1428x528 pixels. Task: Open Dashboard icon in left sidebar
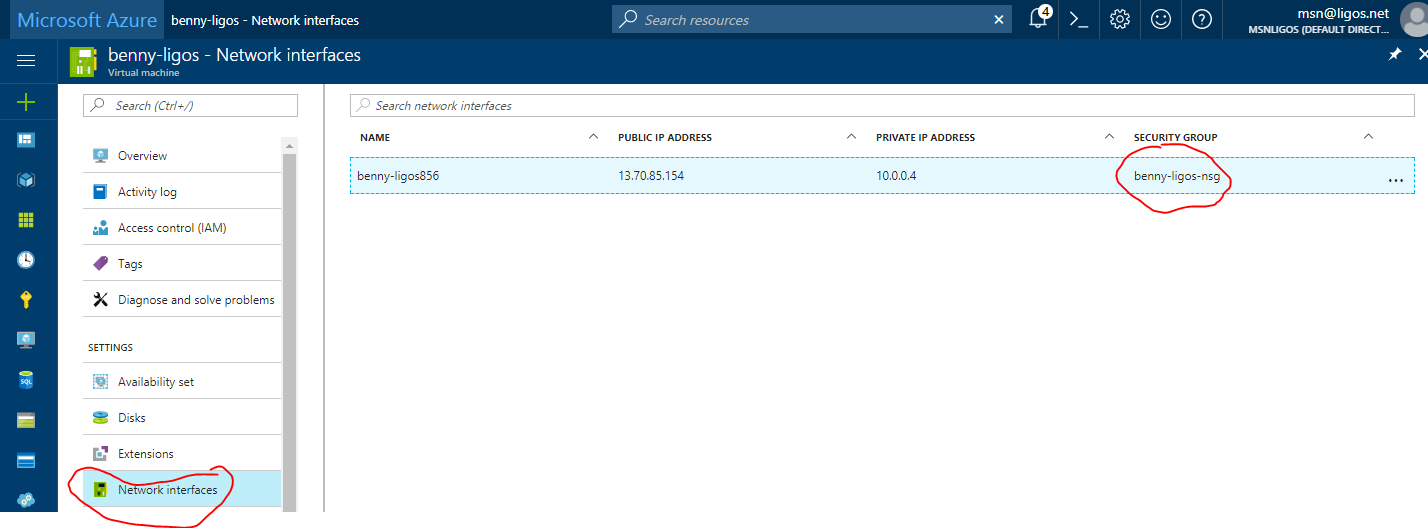(x=26, y=140)
